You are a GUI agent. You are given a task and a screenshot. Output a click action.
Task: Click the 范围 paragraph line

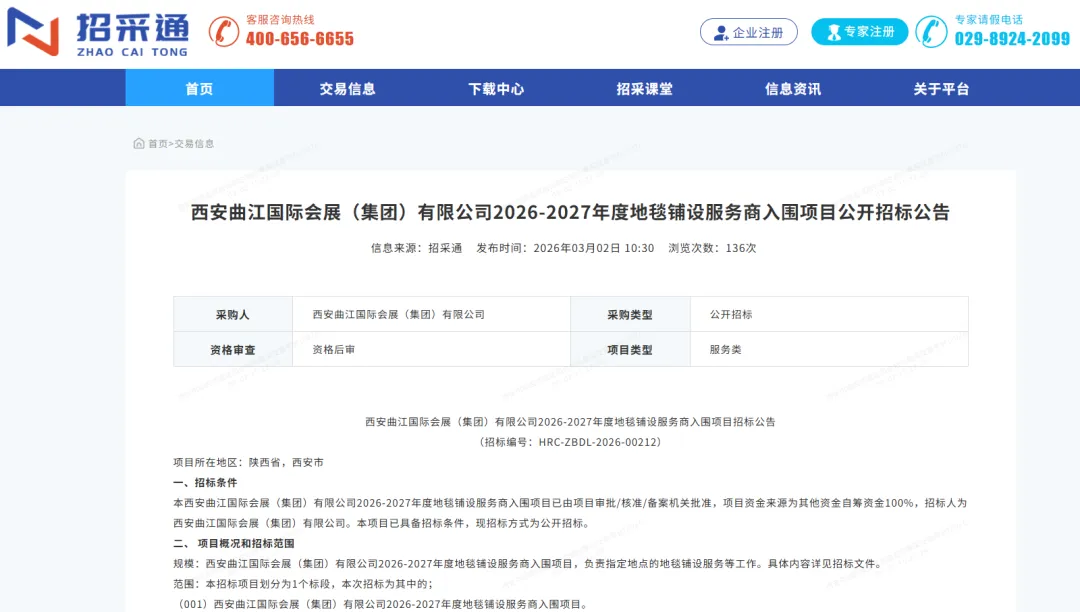pos(303,584)
